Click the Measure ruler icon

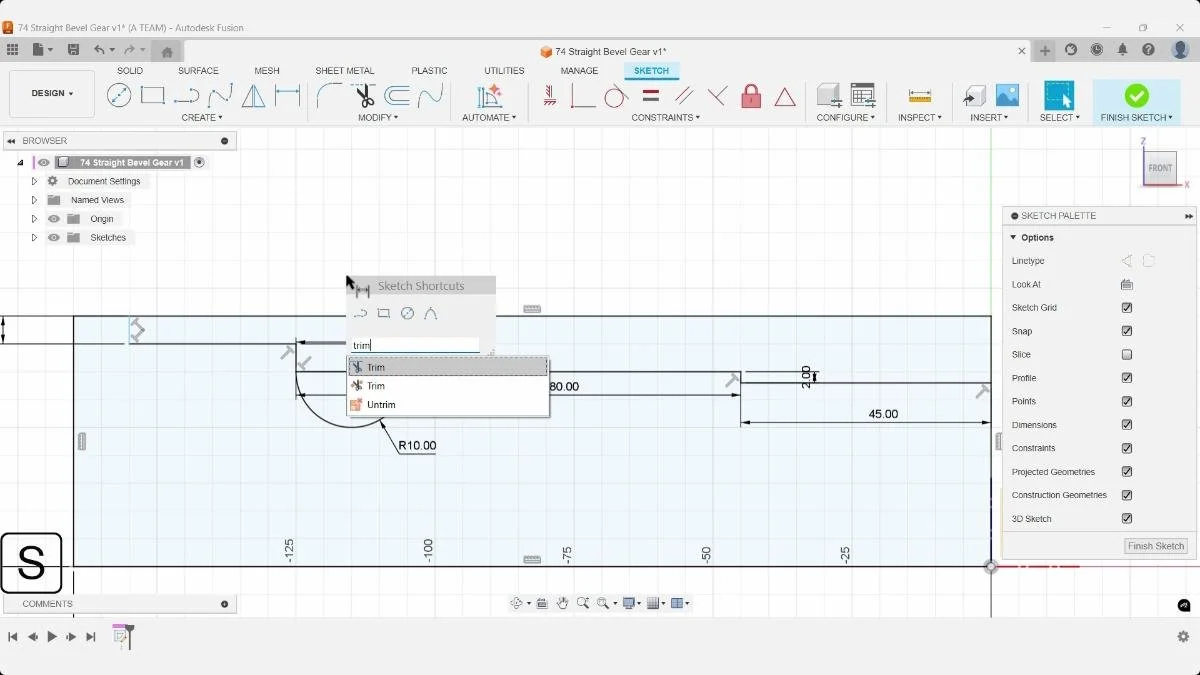click(920, 96)
